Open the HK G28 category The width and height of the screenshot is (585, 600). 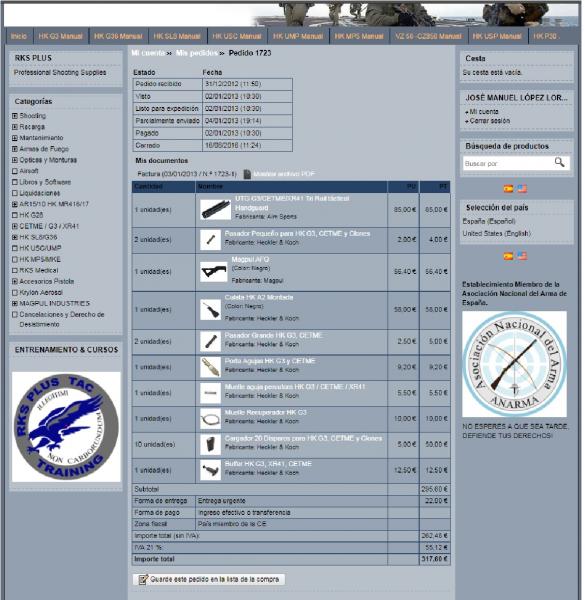[31, 215]
